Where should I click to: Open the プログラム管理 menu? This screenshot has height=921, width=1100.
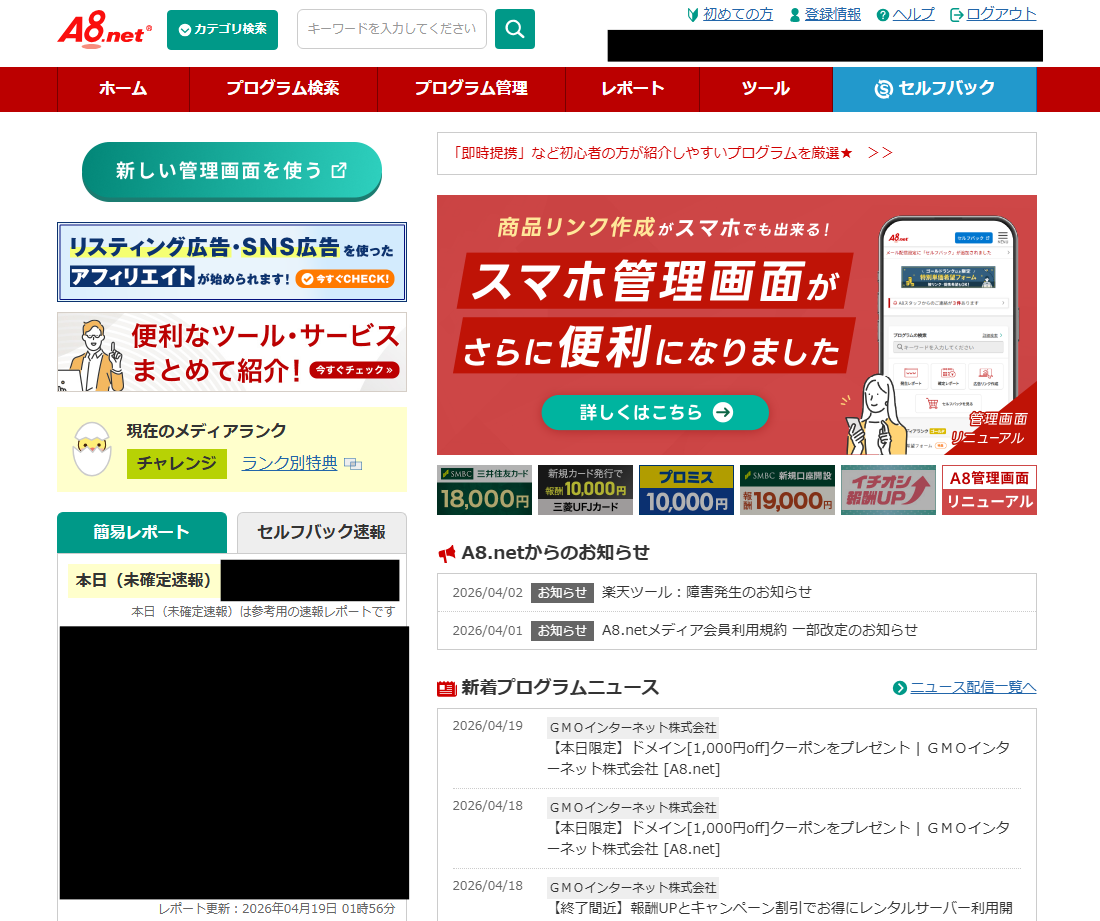click(471, 89)
